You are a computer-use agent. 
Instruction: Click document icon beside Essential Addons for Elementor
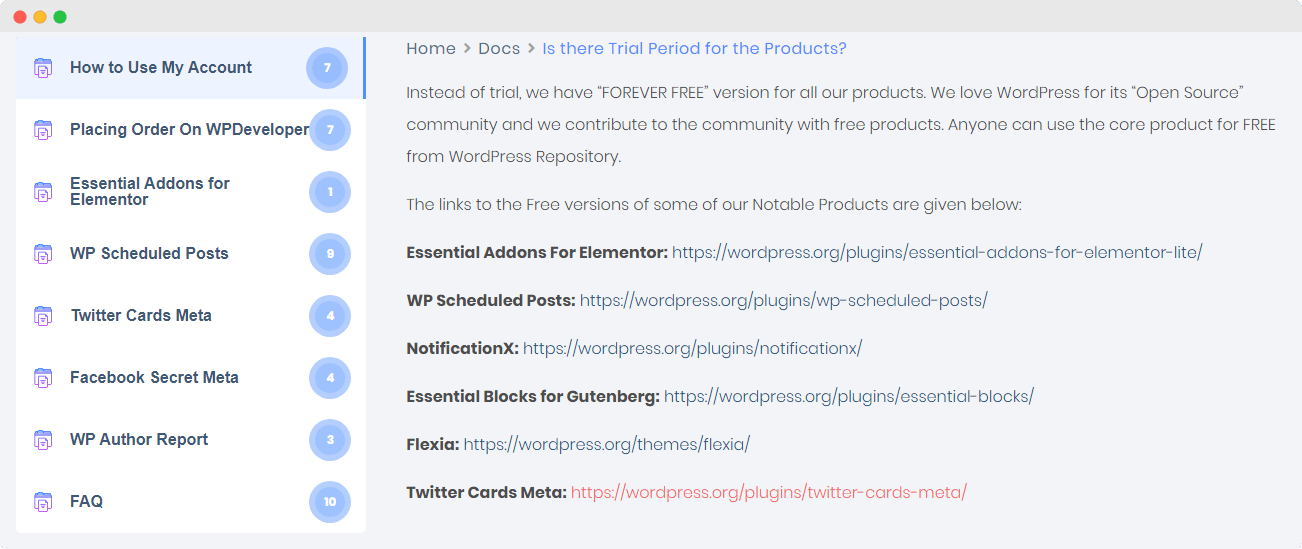click(43, 192)
